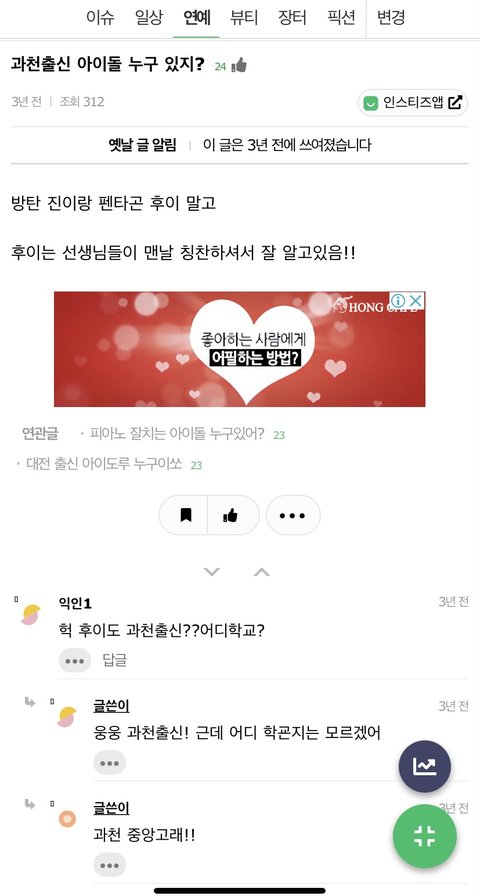Open the 변경 tab settings
This screenshot has width=480, height=896.
click(x=391, y=18)
